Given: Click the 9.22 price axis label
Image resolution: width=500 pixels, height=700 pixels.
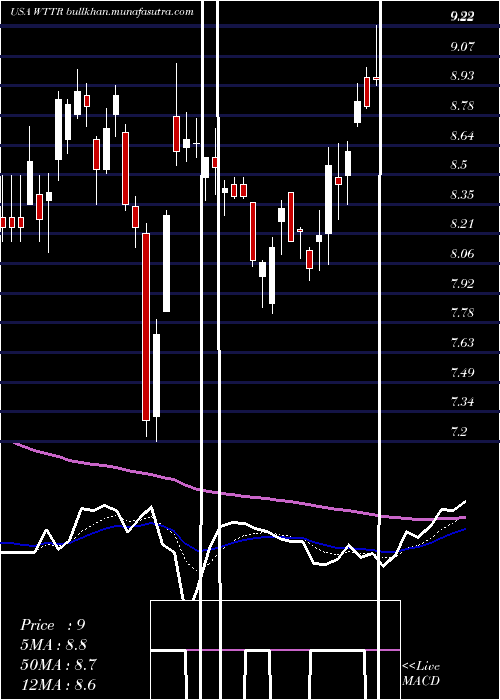Looking at the screenshot, I should [x=462, y=17].
